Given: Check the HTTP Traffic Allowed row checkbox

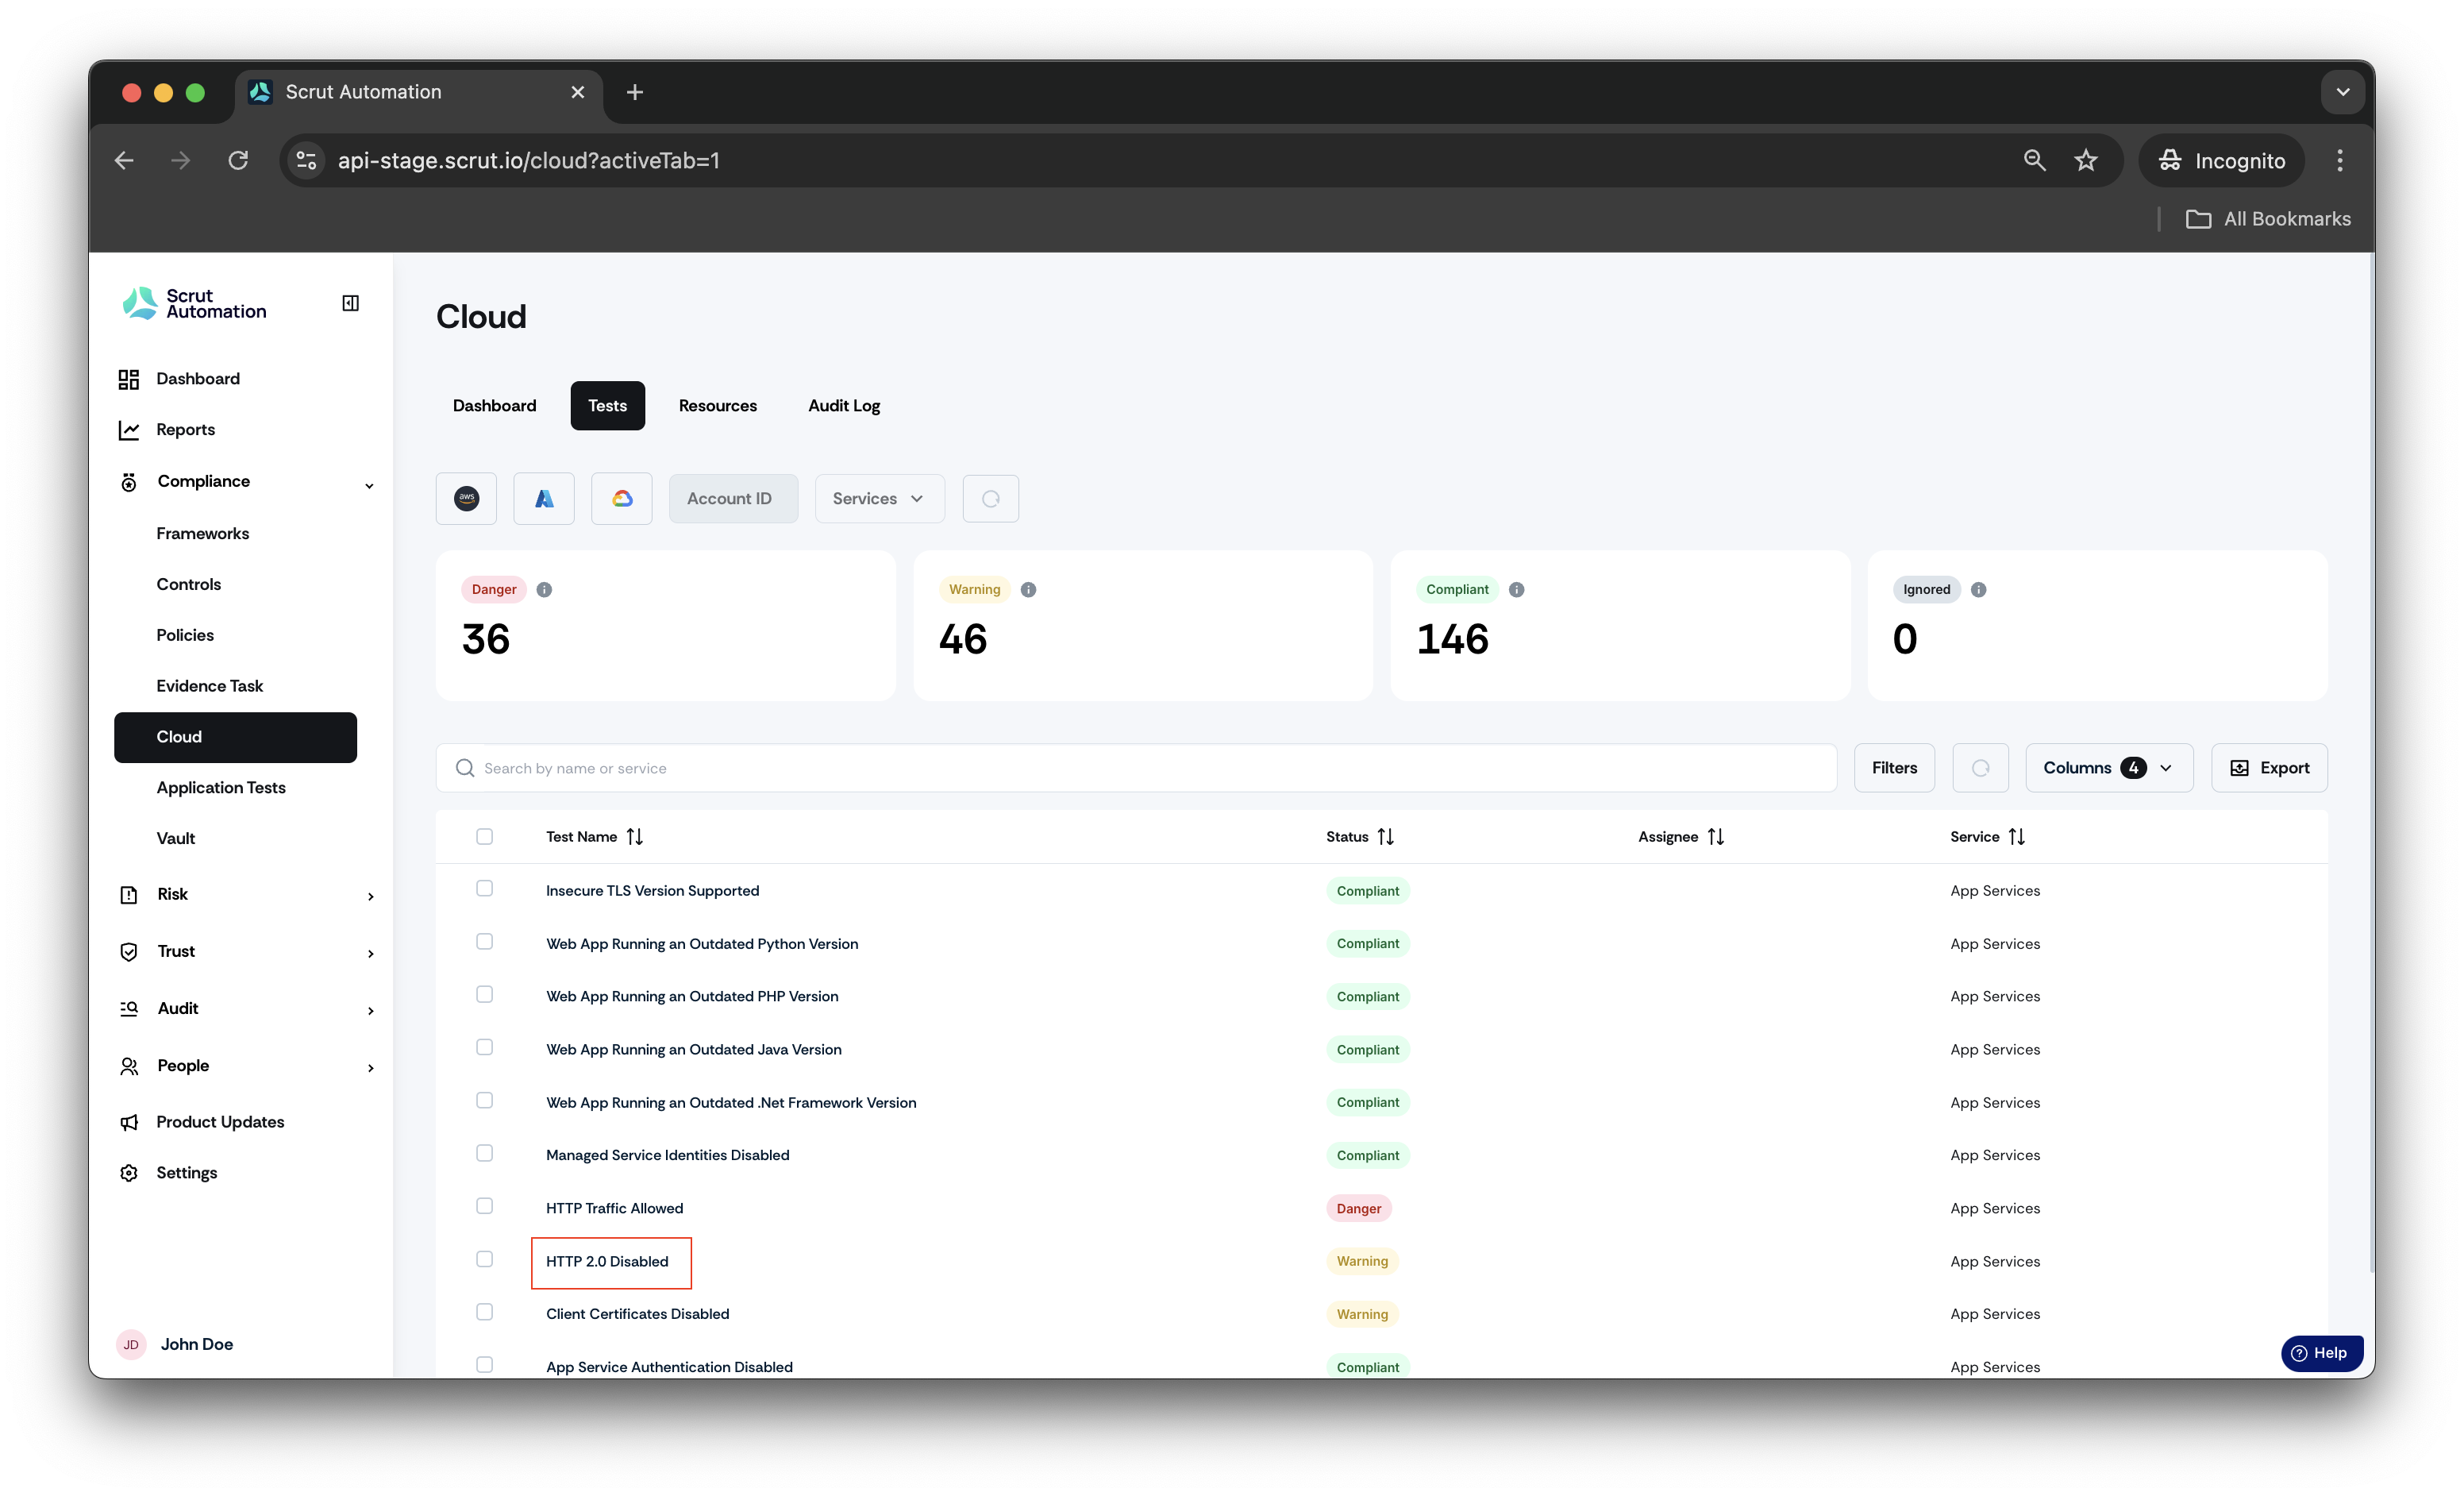Looking at the screenshot, I should (x=484, y=1207).
